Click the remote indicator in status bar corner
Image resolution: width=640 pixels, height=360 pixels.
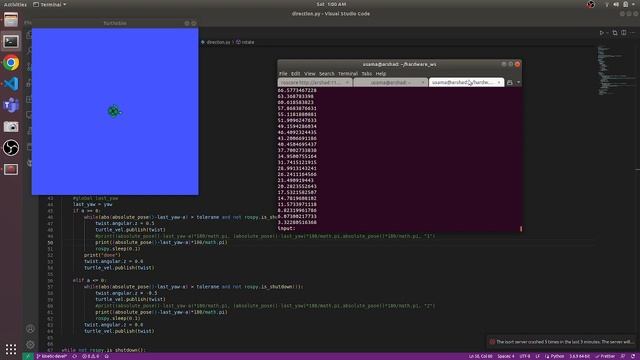coord(28,356)
